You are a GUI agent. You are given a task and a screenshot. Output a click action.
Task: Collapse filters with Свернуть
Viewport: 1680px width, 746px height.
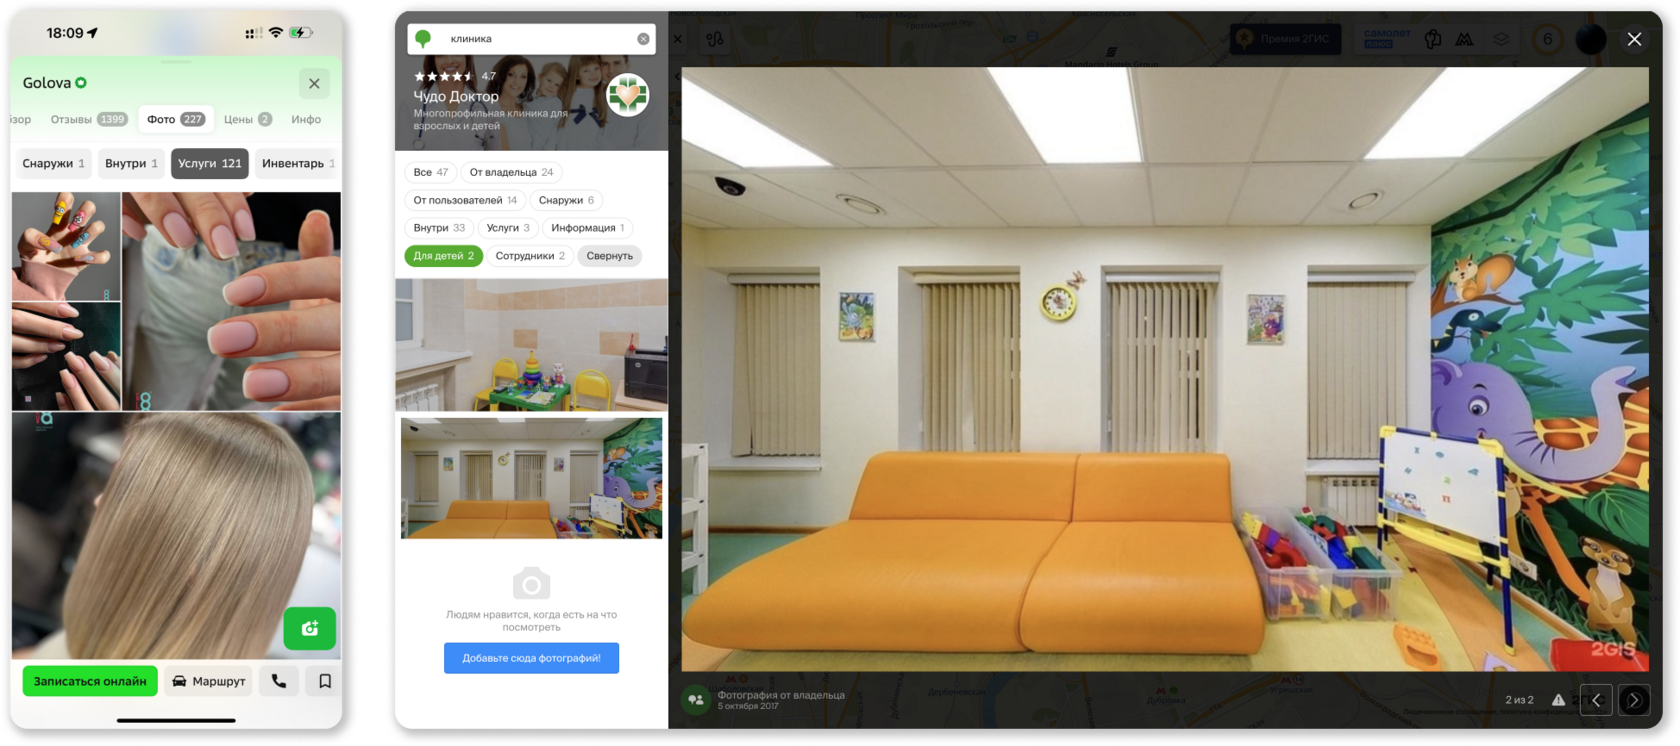pos(610,256)
